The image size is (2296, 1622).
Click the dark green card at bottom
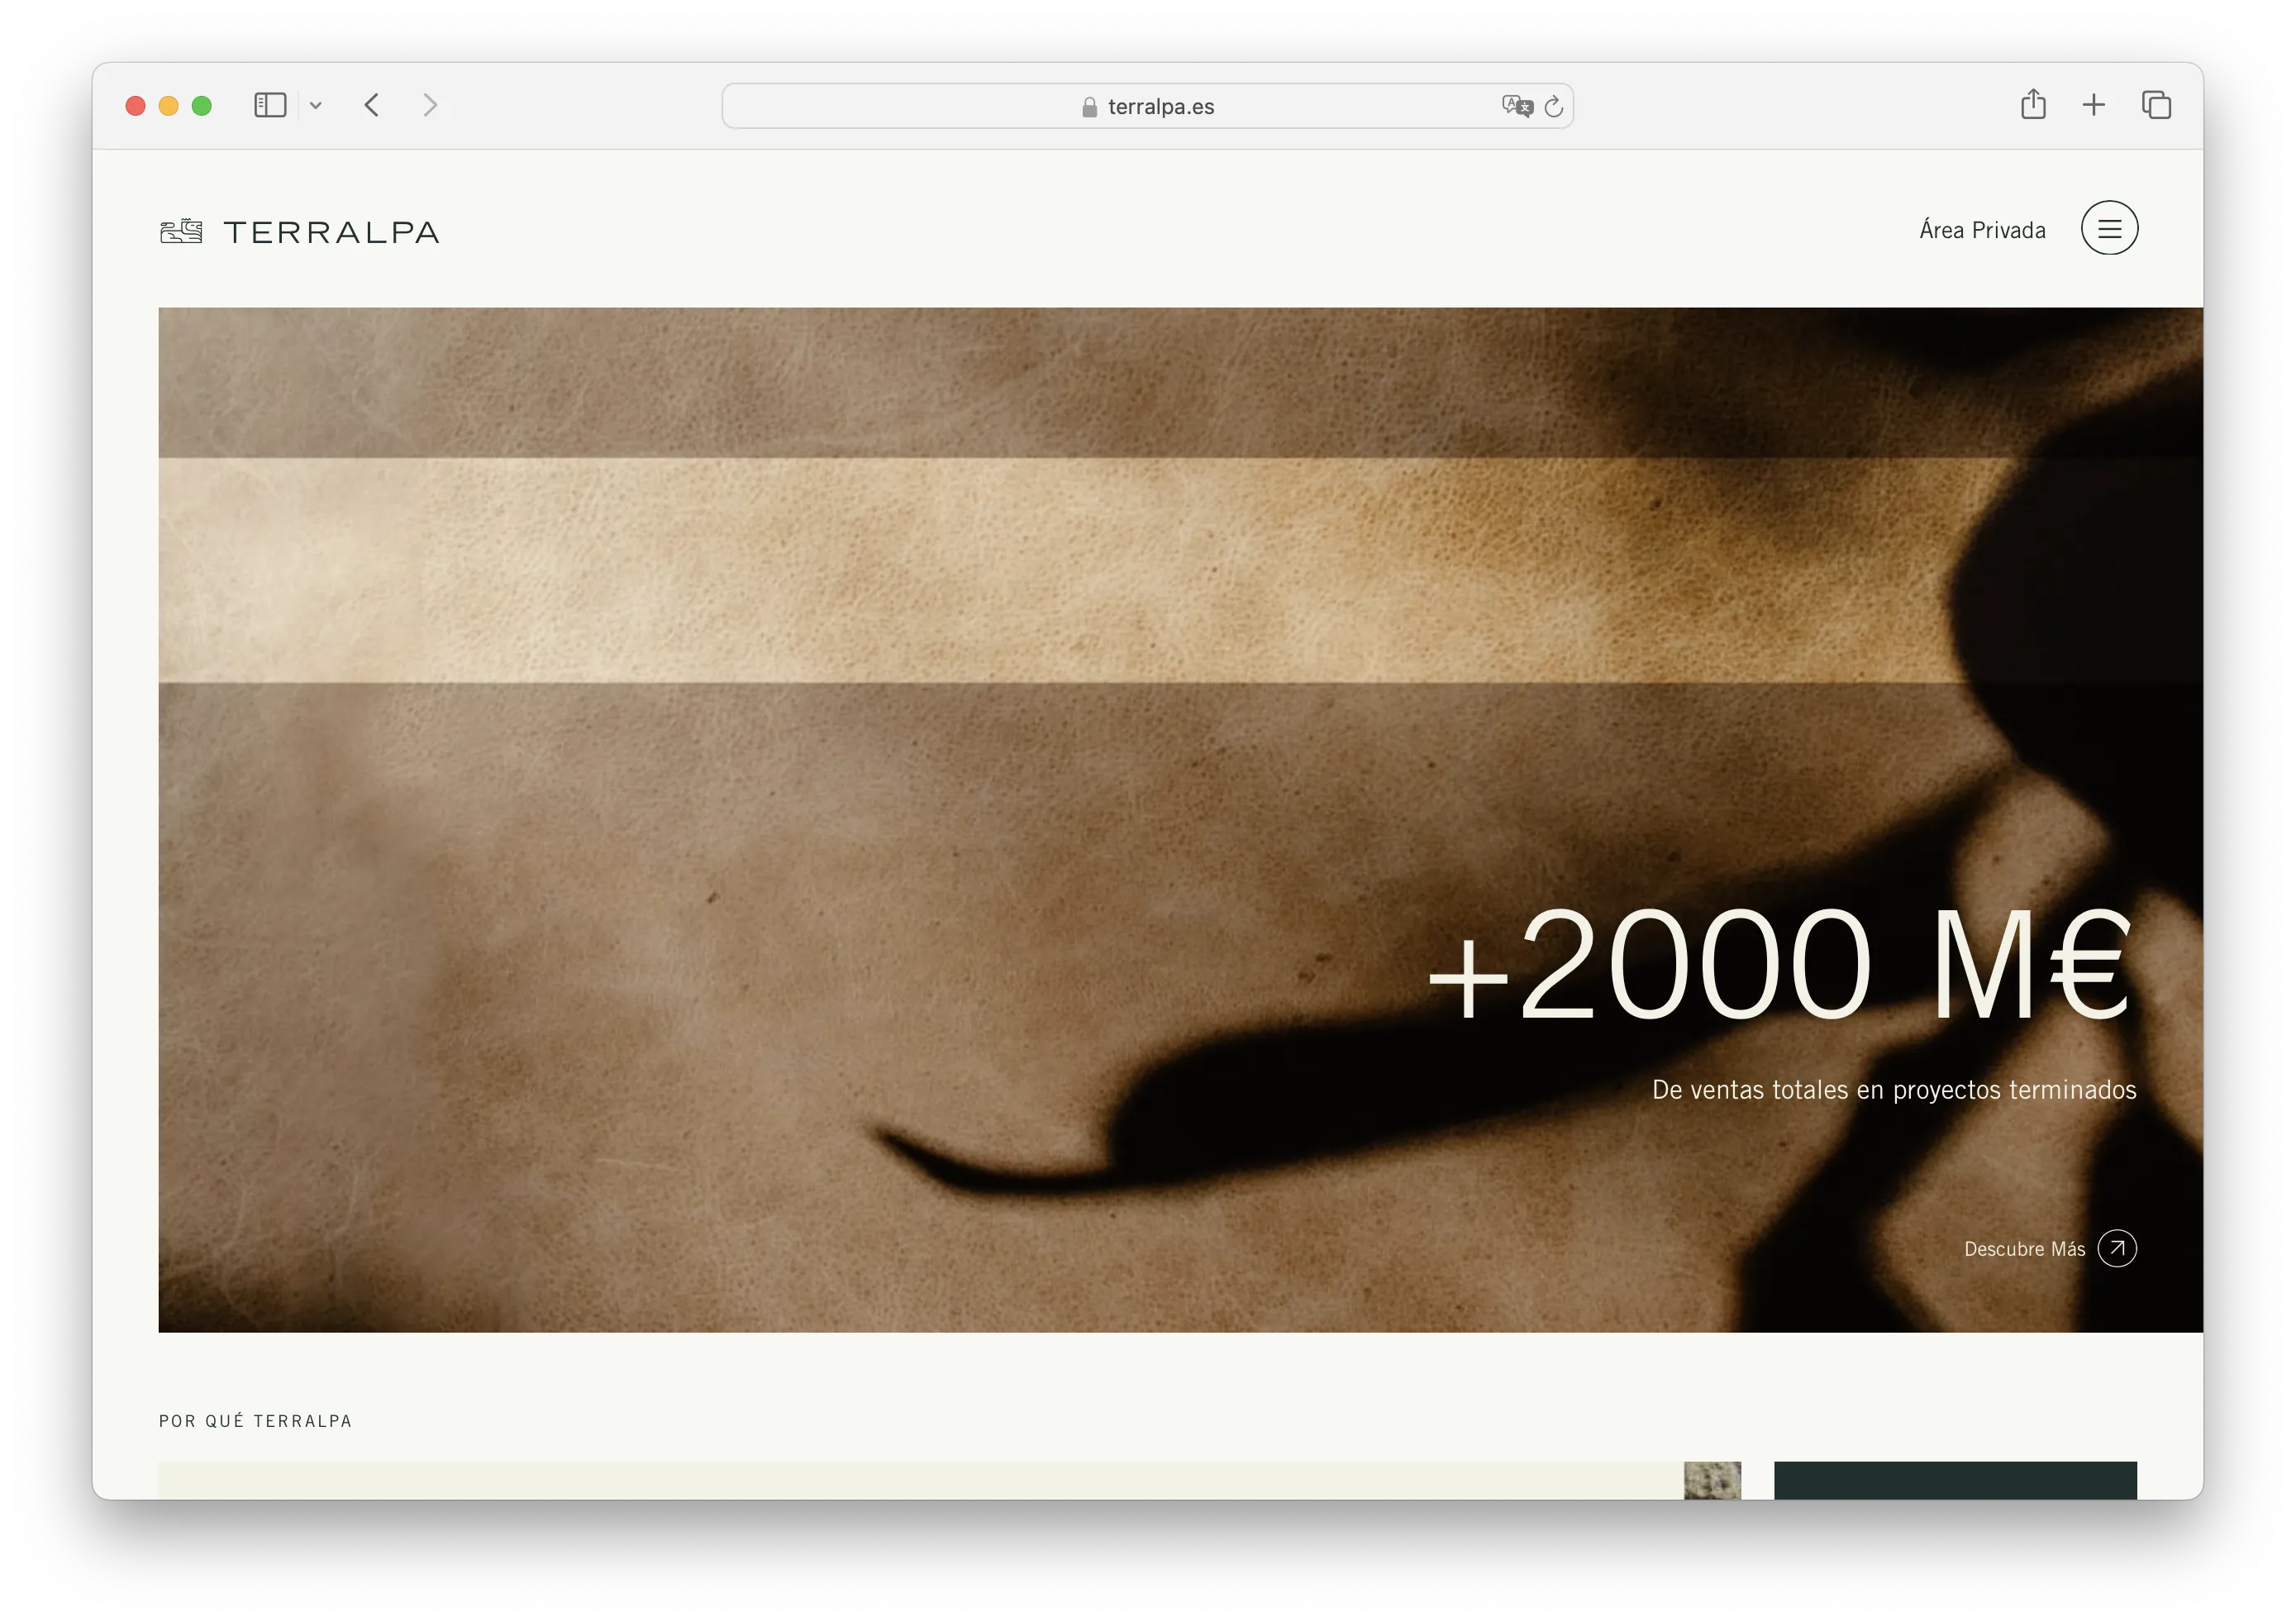pos(1955,1480)
